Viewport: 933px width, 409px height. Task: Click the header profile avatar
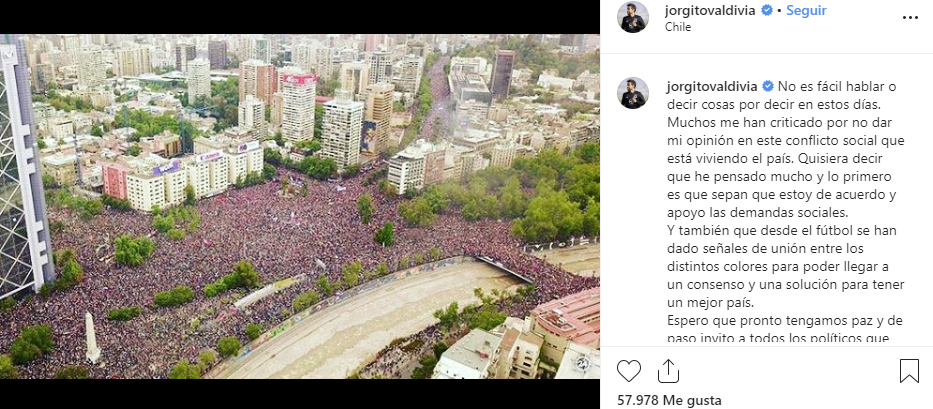633,17
